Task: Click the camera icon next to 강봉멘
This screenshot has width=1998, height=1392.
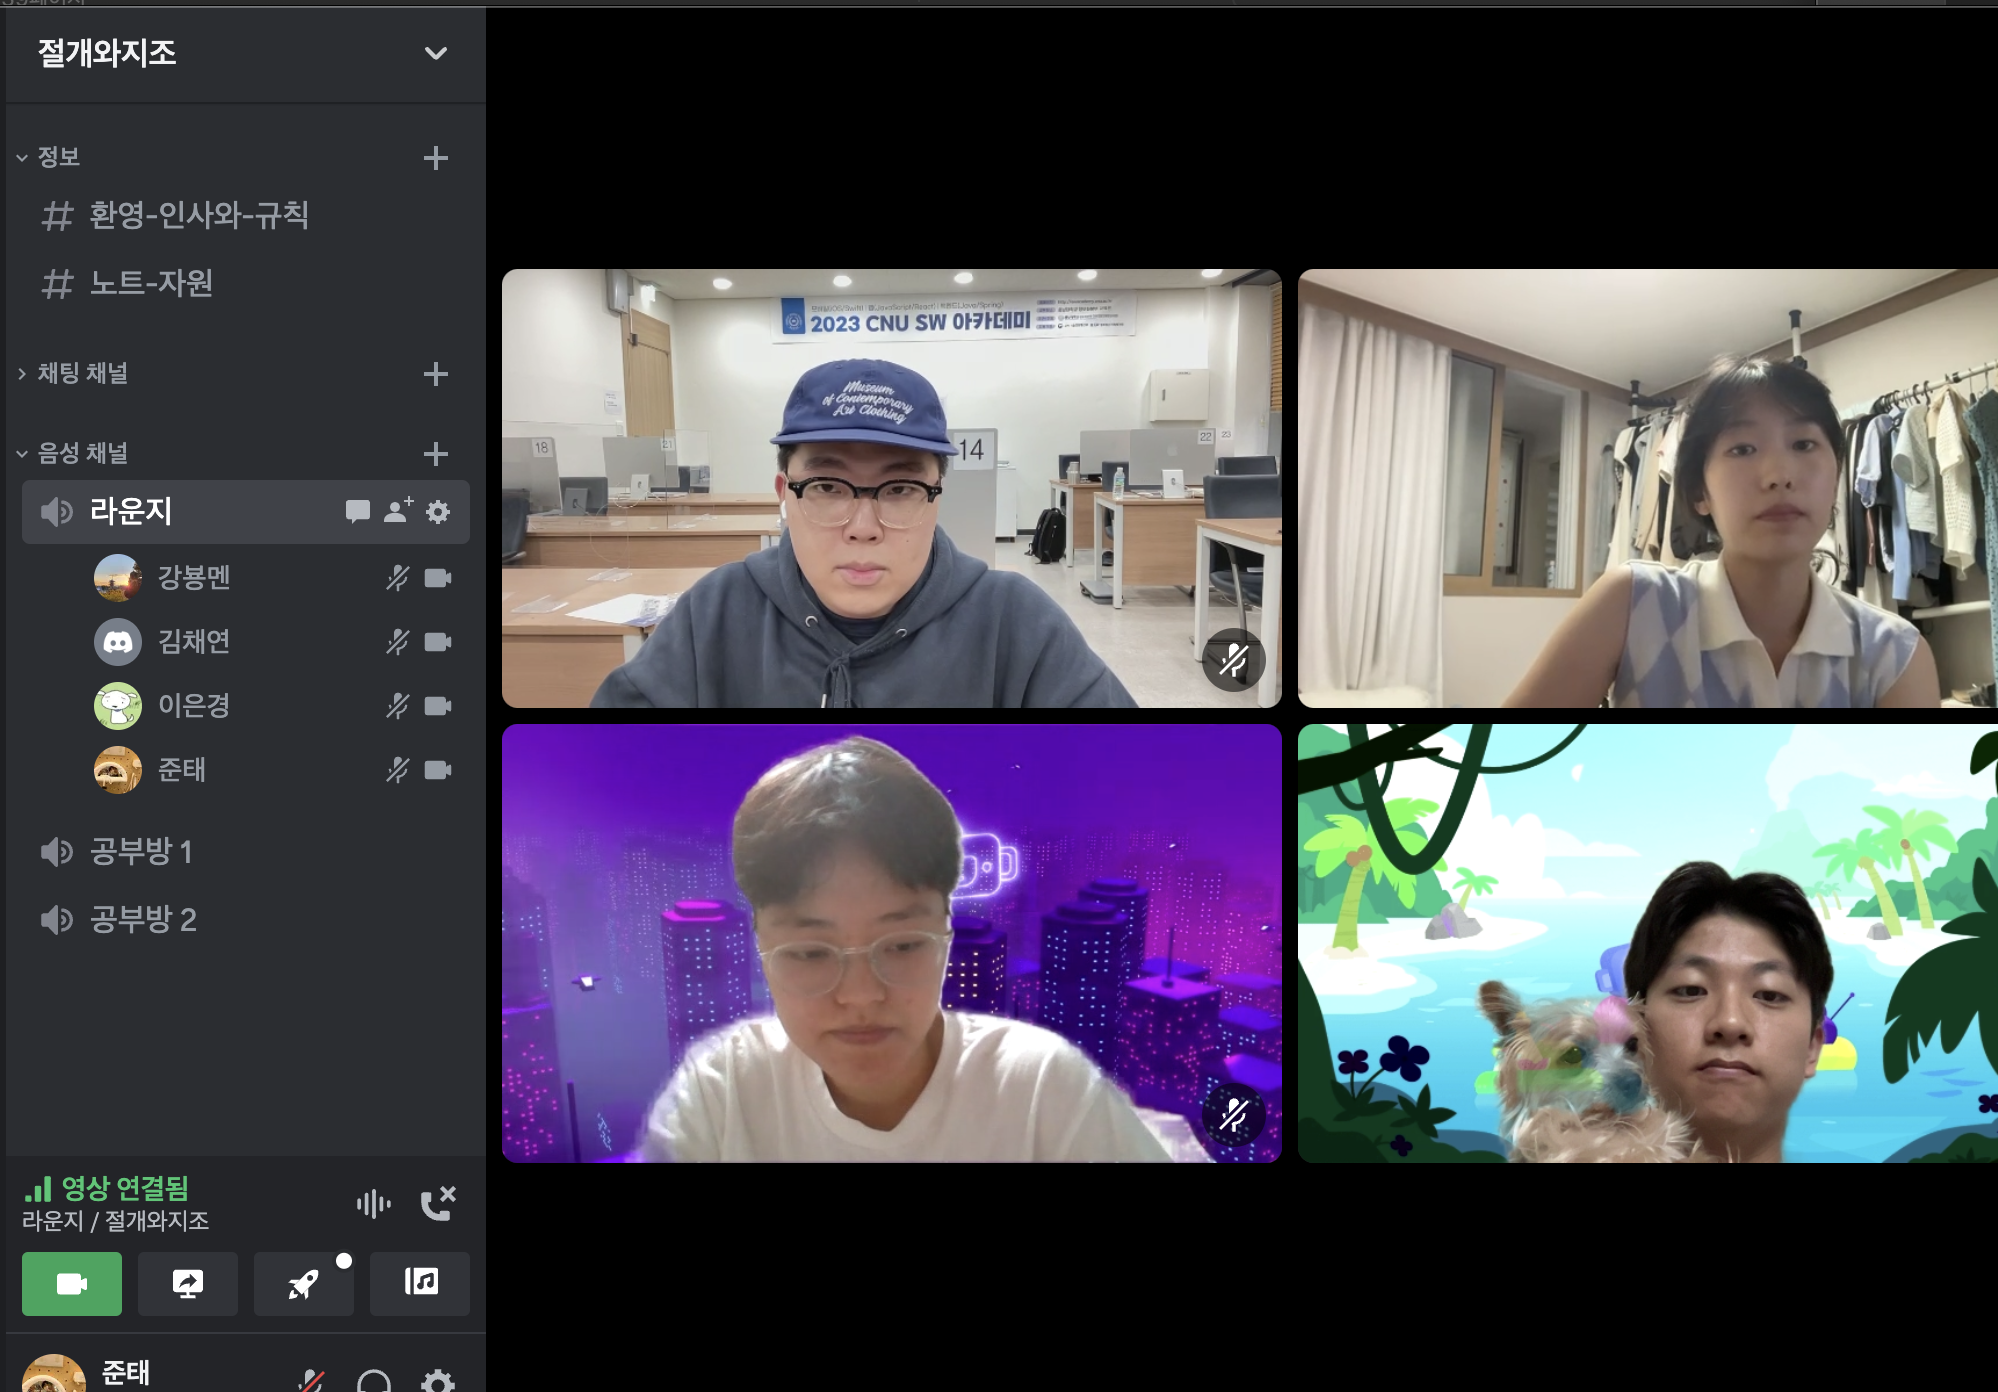Action: [x=438, y=578]
